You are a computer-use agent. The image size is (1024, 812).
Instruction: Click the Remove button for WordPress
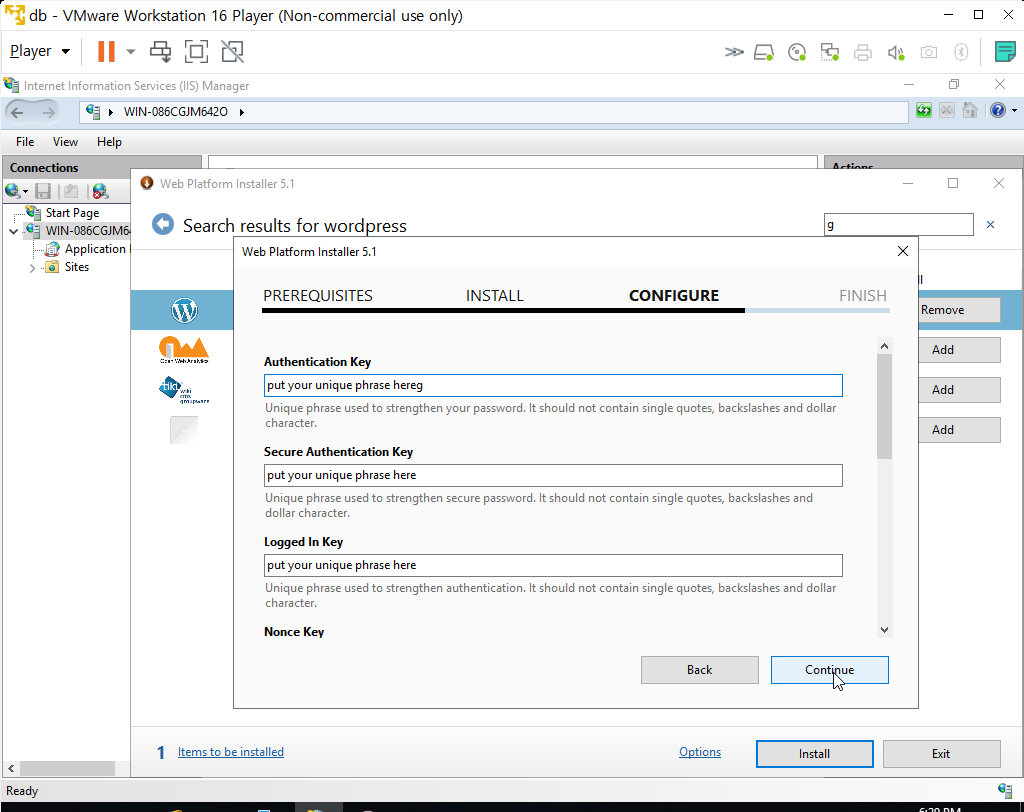tap(959, 310)
